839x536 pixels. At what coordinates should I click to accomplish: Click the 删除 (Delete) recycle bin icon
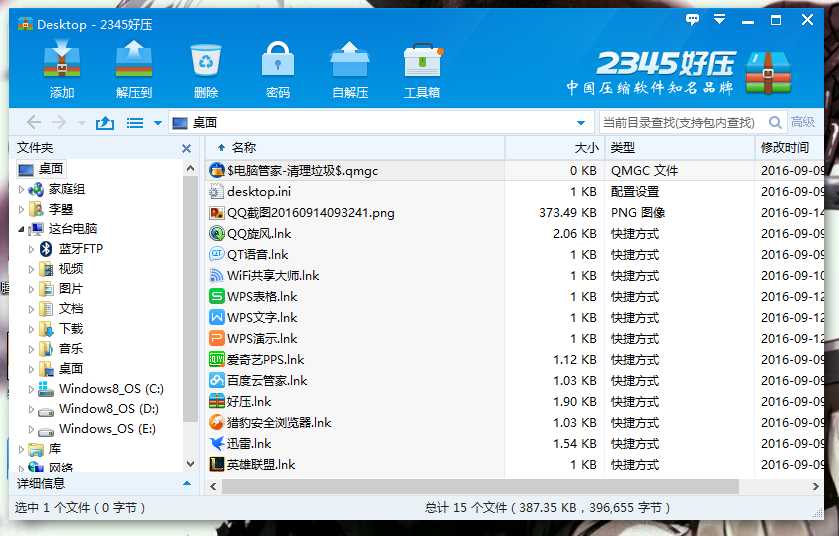pyautogui.click(x=206, y=60)
